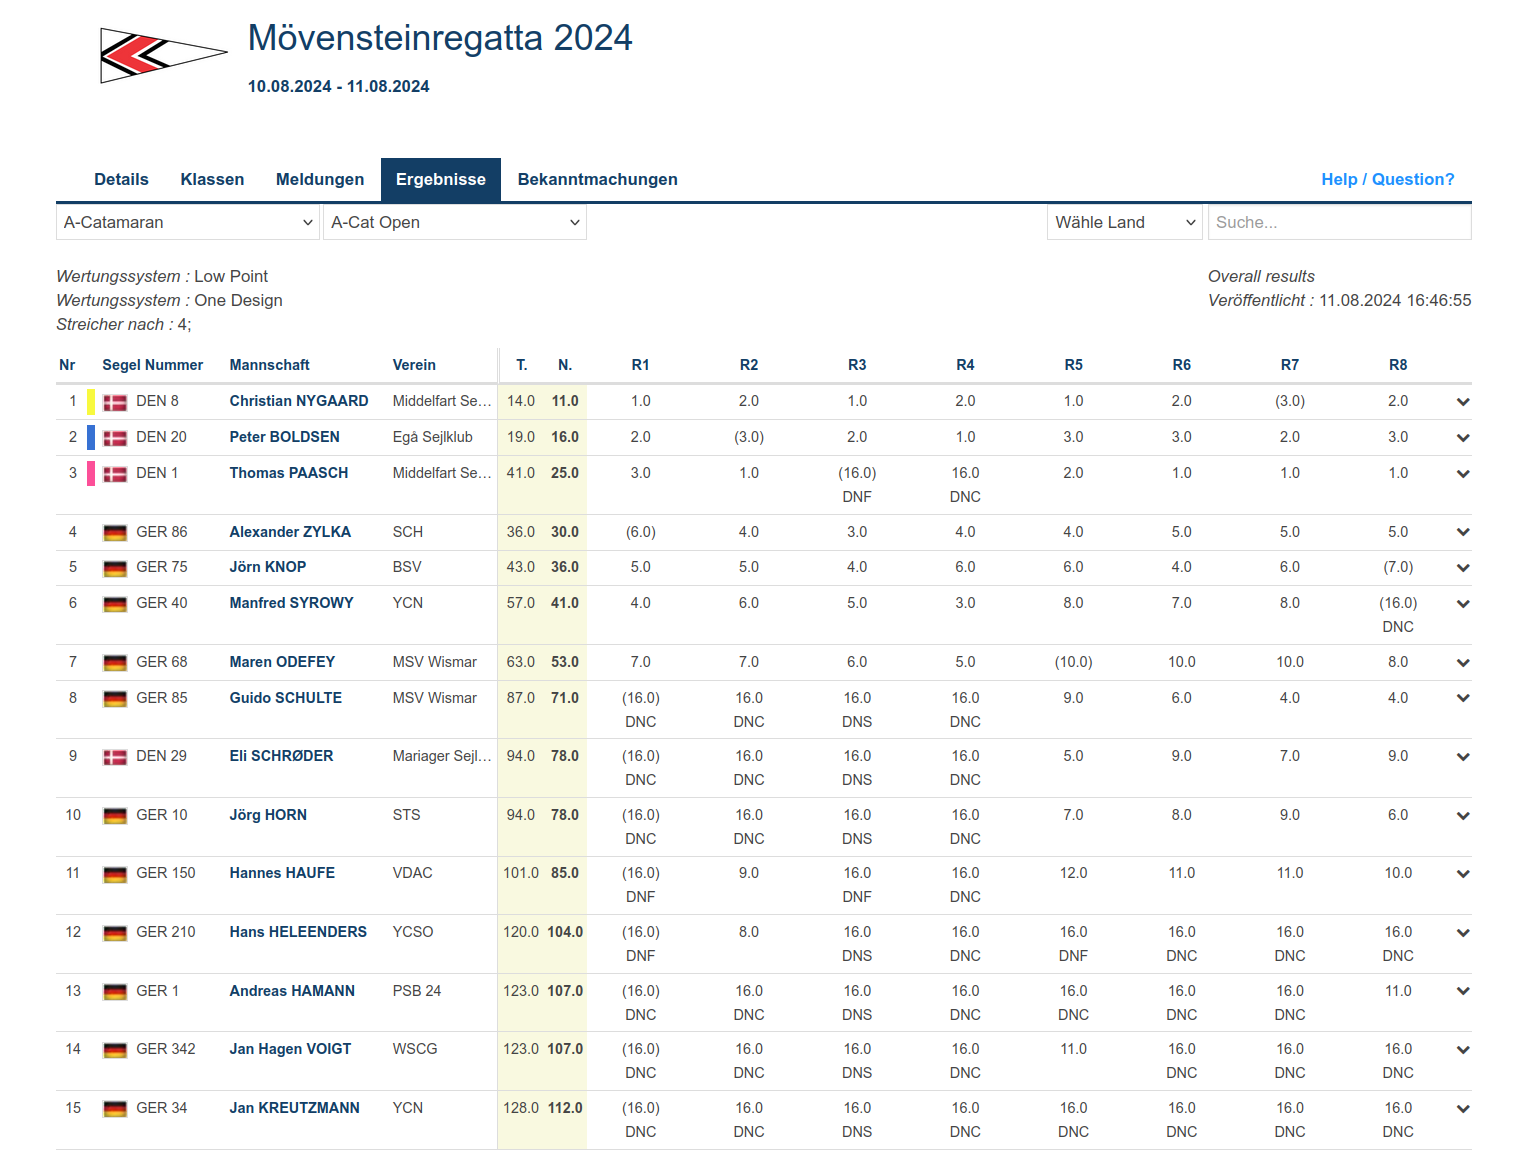This screenshot has height=1168, width=1526.
Task: Open the Bekanntmachungen tab
Action: (598, 180)
